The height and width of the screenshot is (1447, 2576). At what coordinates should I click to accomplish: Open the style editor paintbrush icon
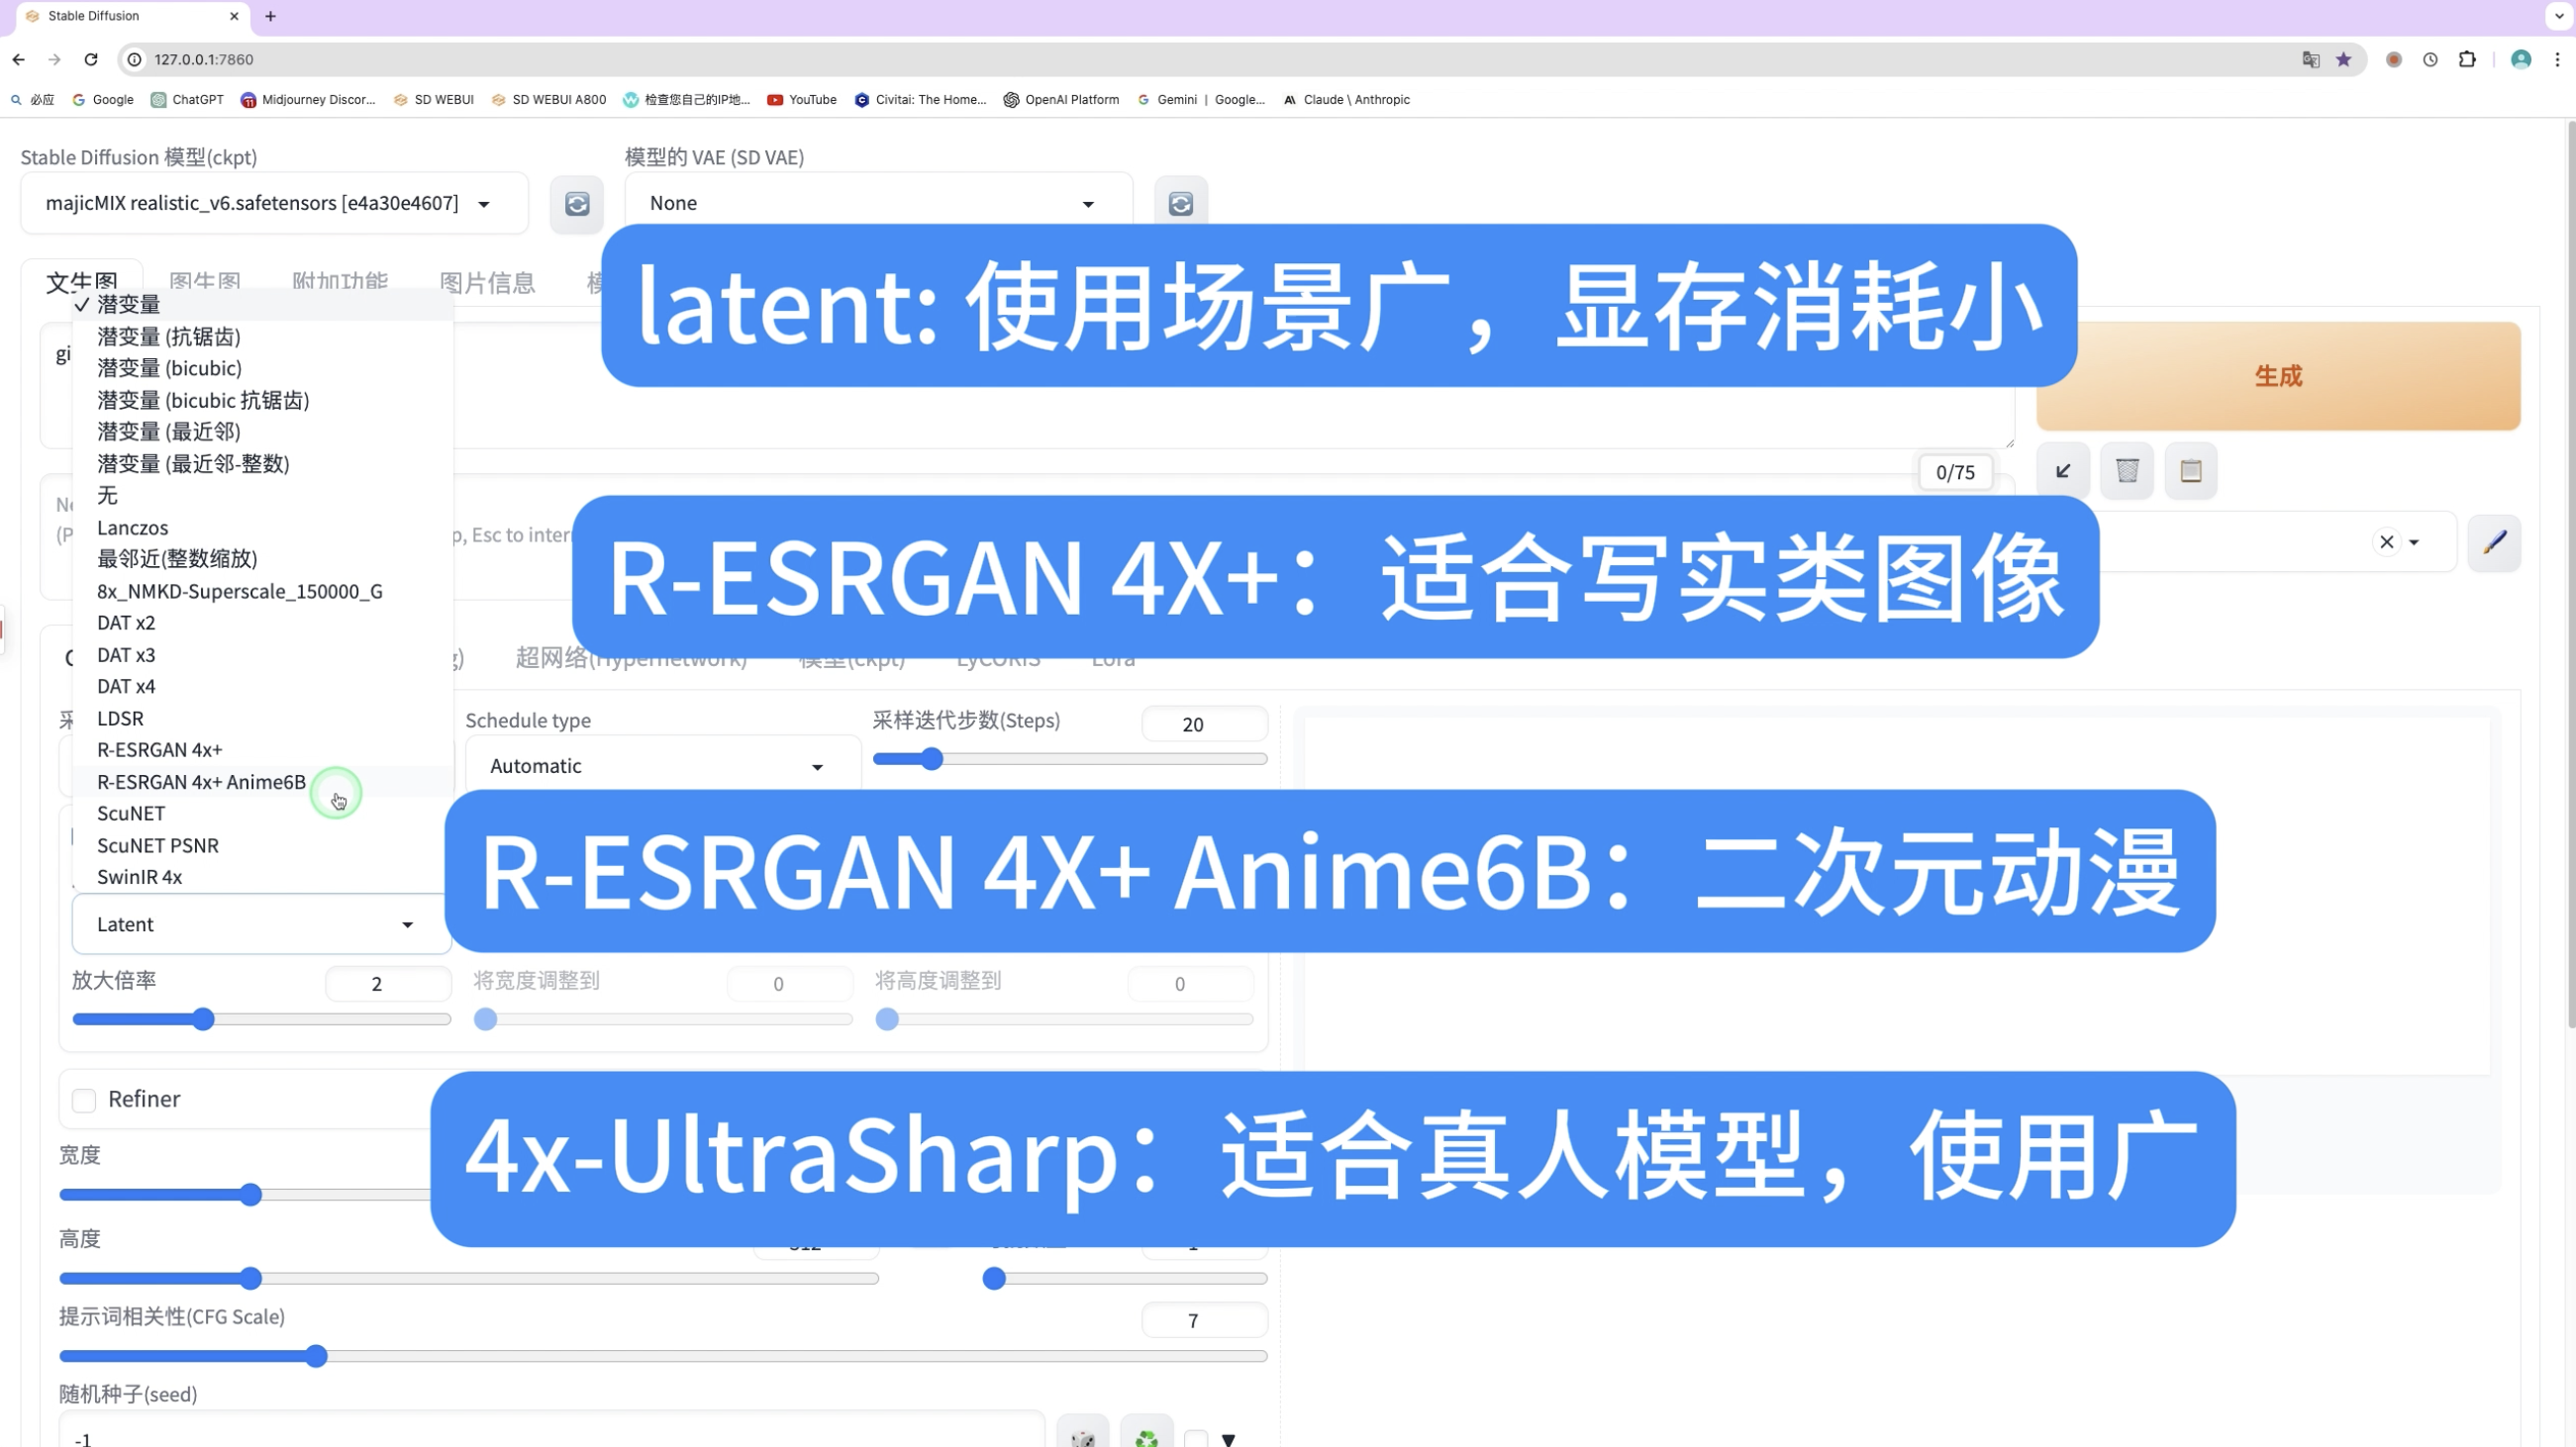point(2494,542)
